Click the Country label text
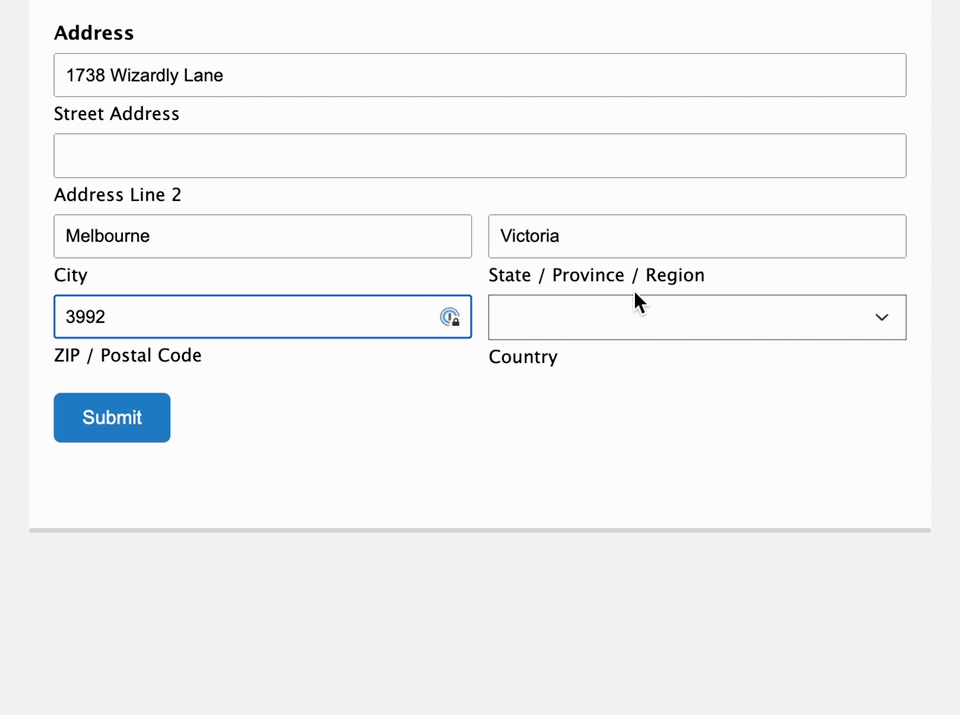Screen dimensions: 960x715 (x=523, y=357)
